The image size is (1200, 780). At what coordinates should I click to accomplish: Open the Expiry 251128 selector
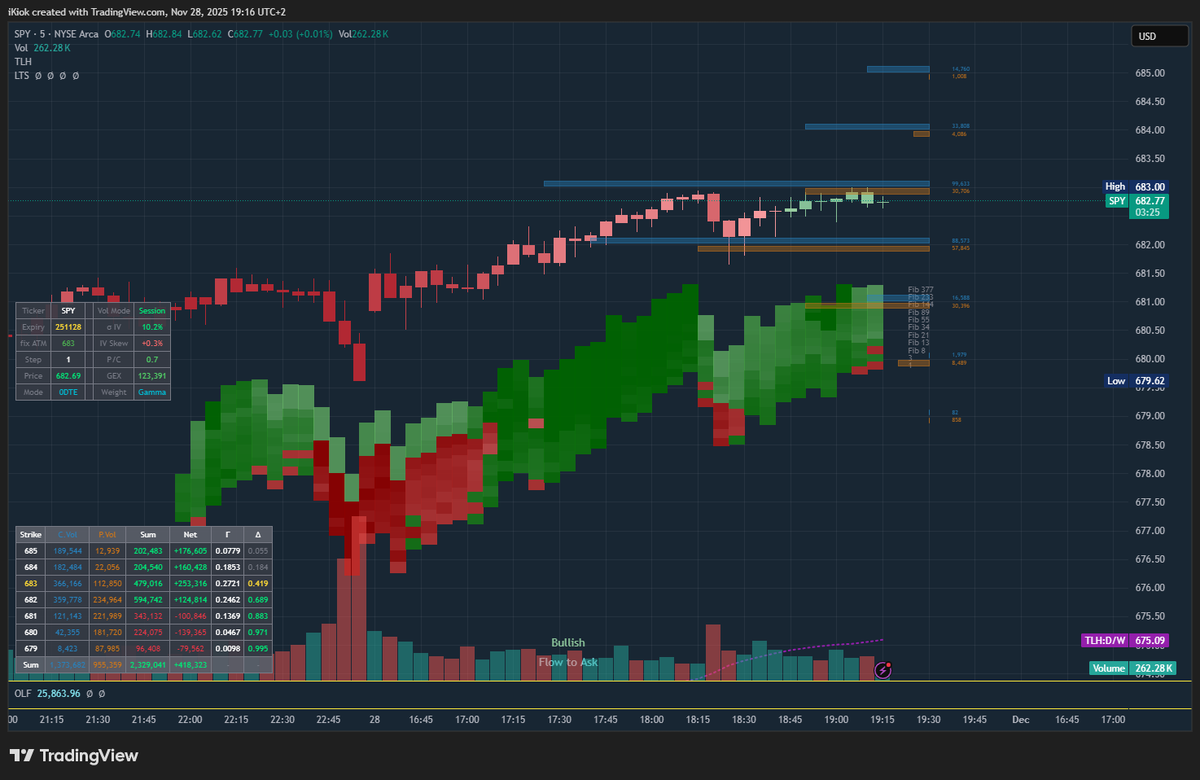click(x=68, y=327)
